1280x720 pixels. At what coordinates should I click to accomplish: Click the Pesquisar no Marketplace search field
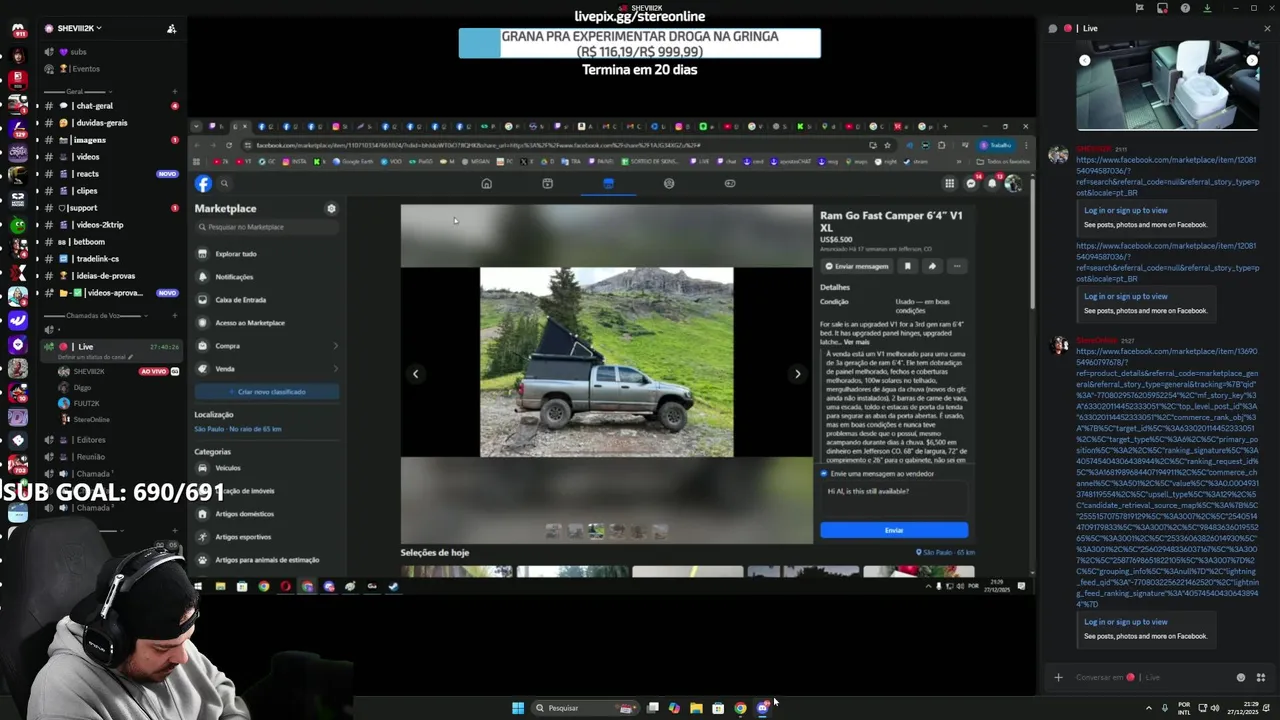pyautogui.click(x=268, y=227)
